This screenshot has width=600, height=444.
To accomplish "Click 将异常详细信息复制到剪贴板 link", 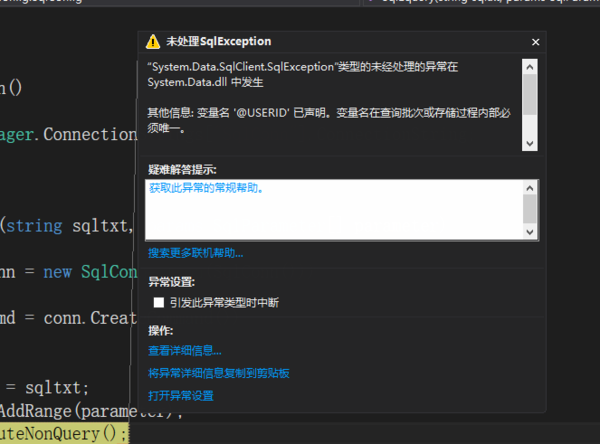I will coord(218,373).
